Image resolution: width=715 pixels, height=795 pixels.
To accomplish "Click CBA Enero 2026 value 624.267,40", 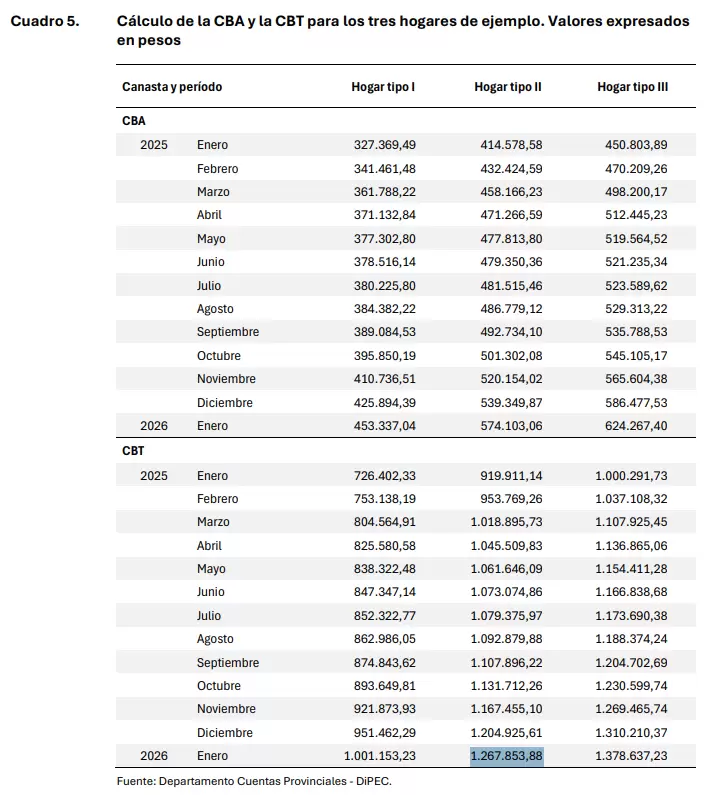I will click(636, 426).
